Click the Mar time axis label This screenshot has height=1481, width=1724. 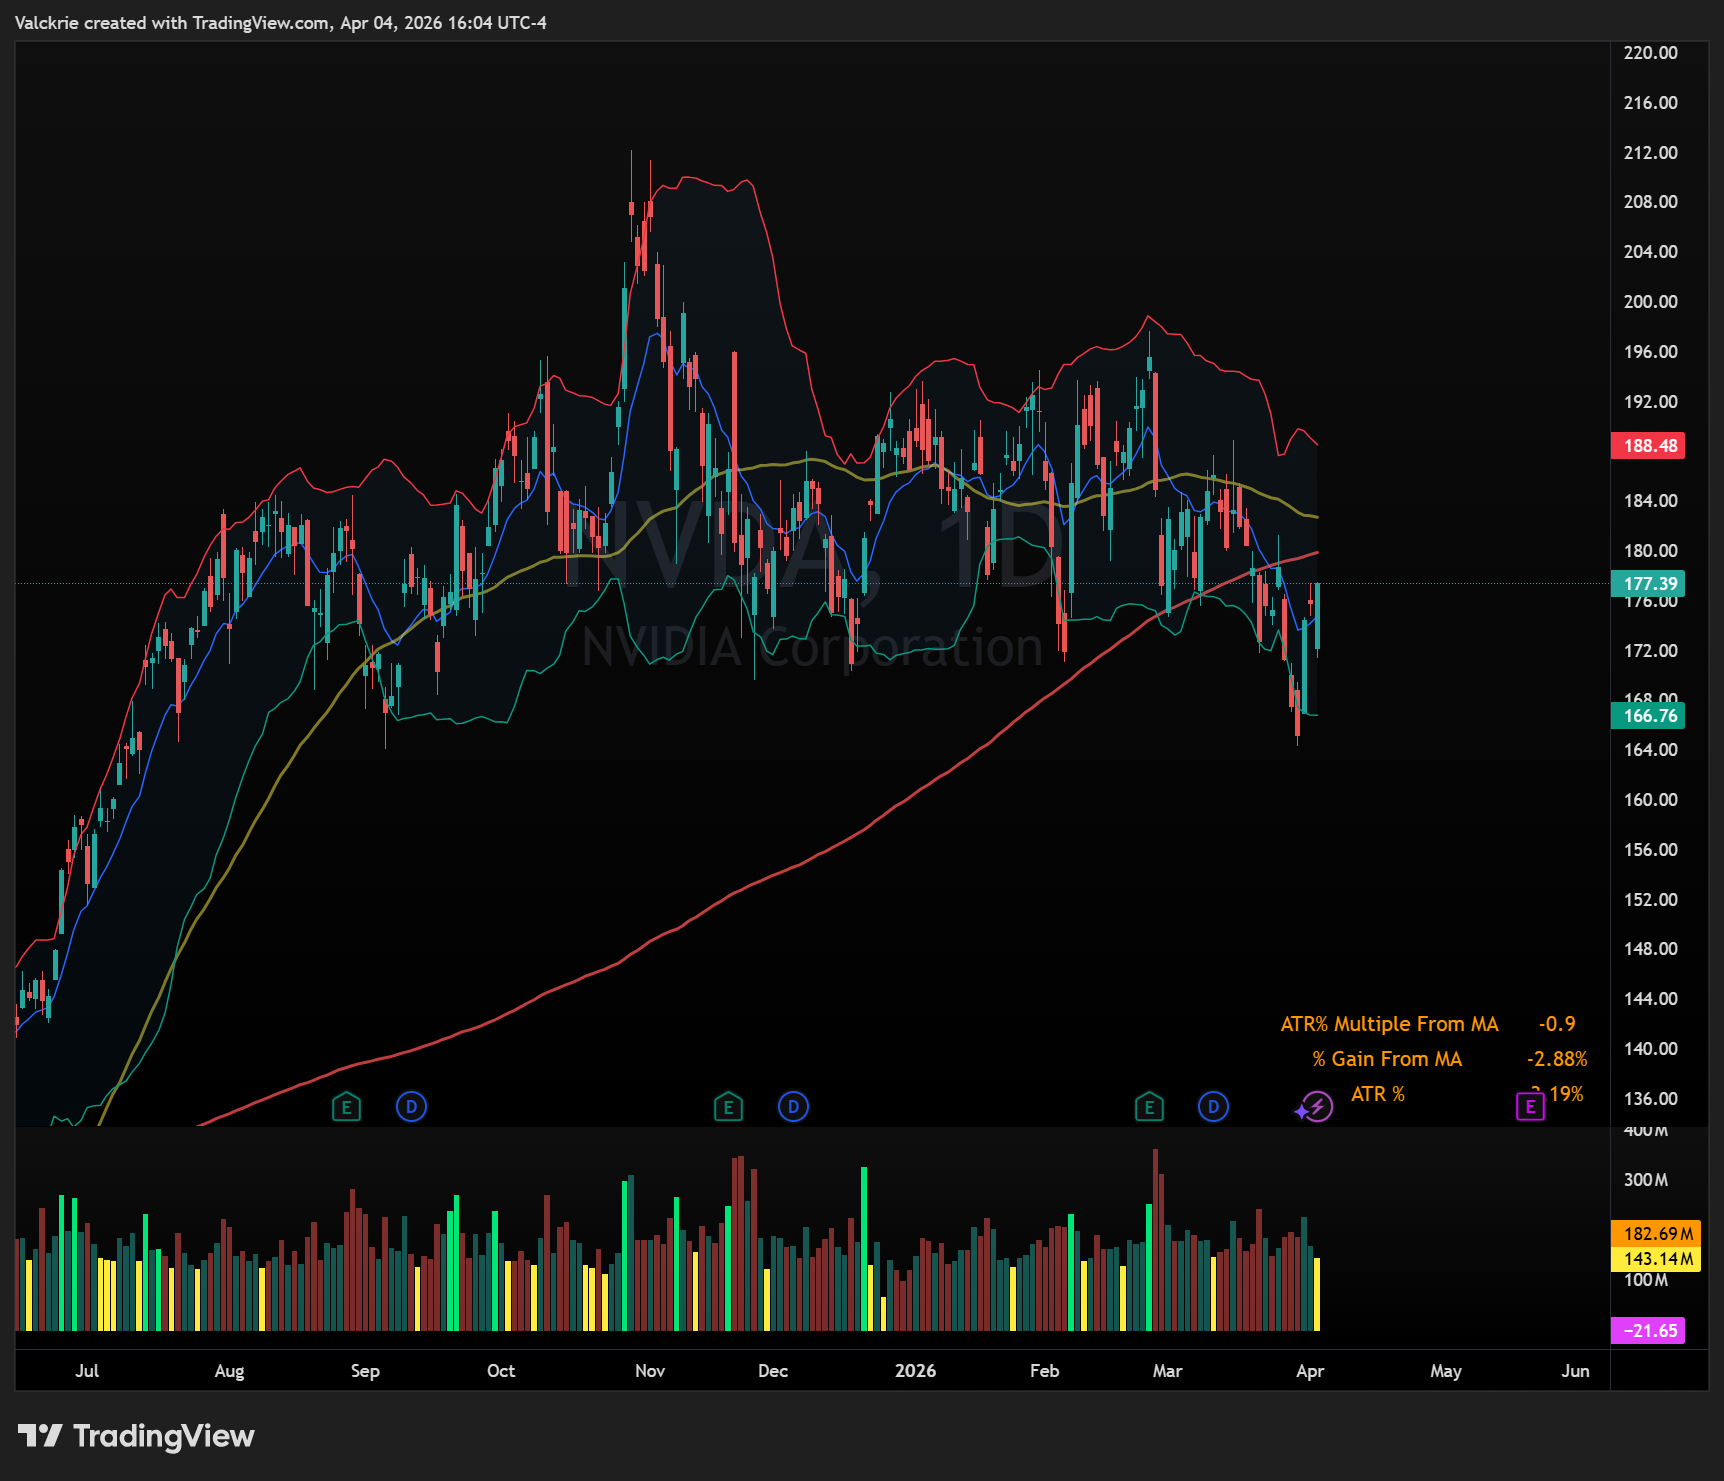pos(1167,1371)
